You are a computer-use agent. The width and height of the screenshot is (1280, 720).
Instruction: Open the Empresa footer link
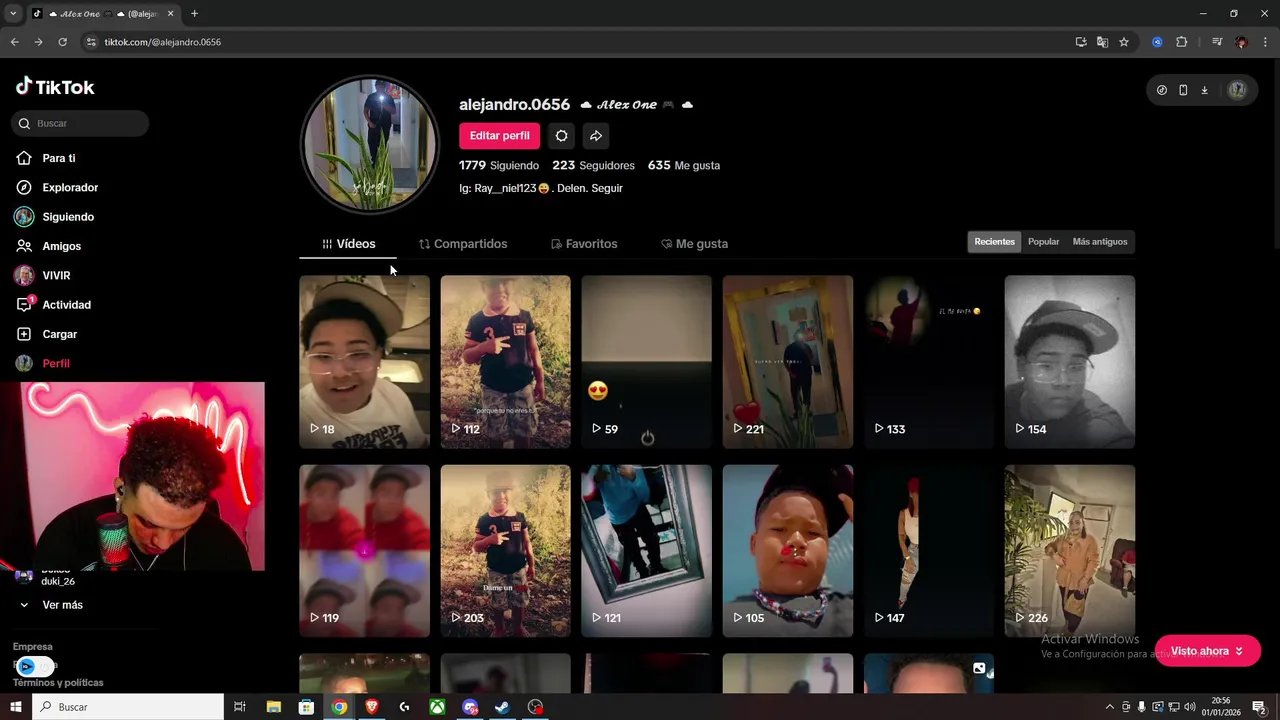(33, 647)
